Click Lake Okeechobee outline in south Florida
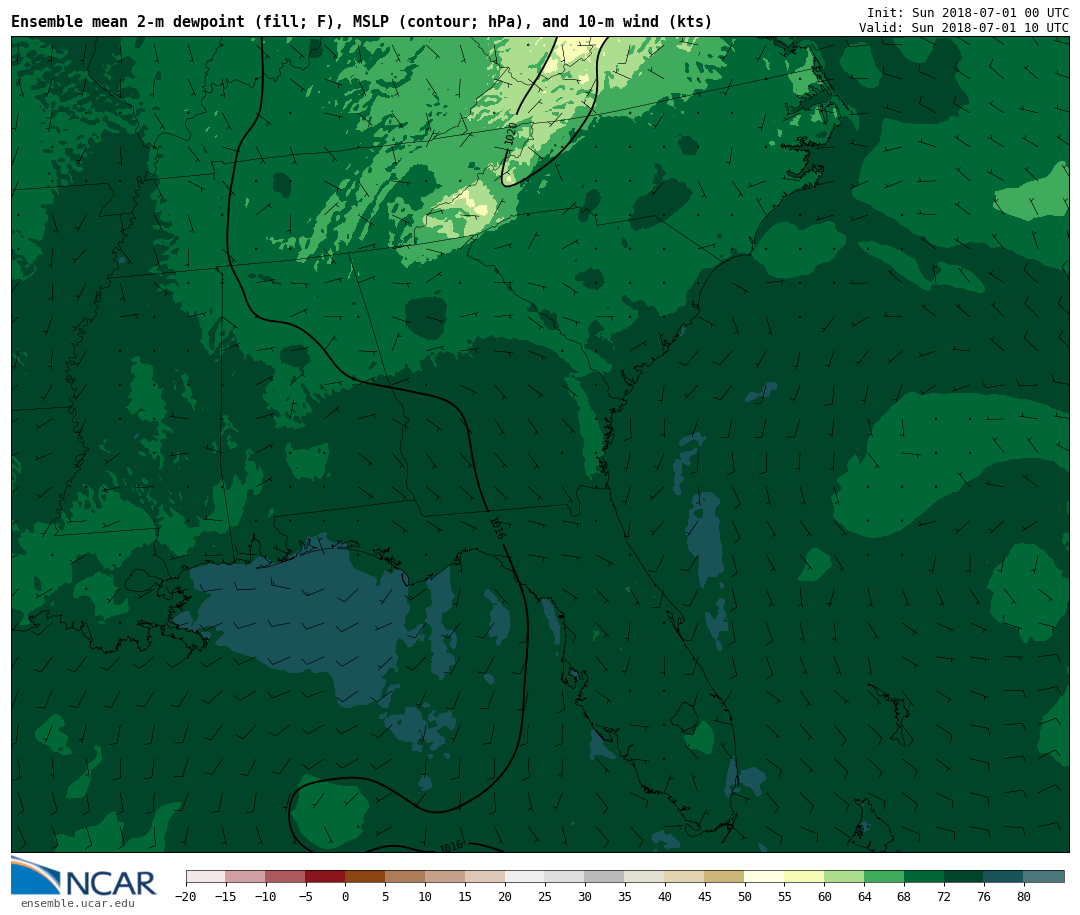The width and height of the screenshot is (1080, 915). (684, 716)
